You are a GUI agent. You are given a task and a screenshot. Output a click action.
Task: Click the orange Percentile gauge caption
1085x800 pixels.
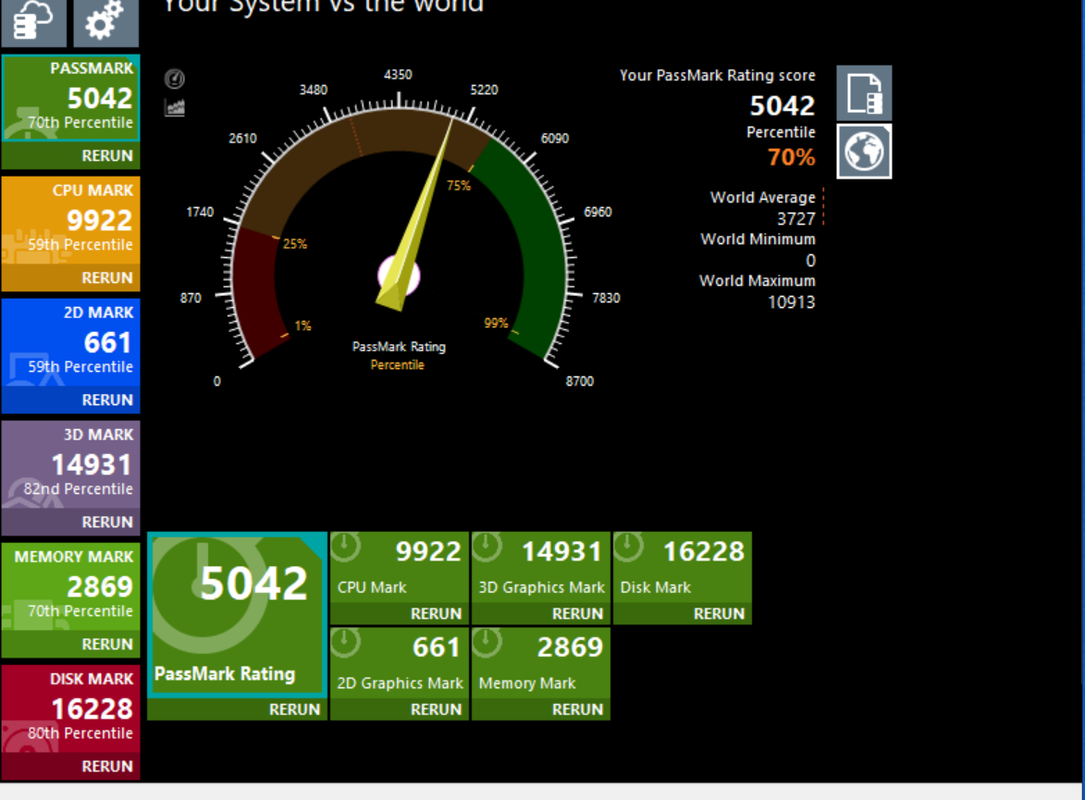pyautogui.click(x=397, y=365)
